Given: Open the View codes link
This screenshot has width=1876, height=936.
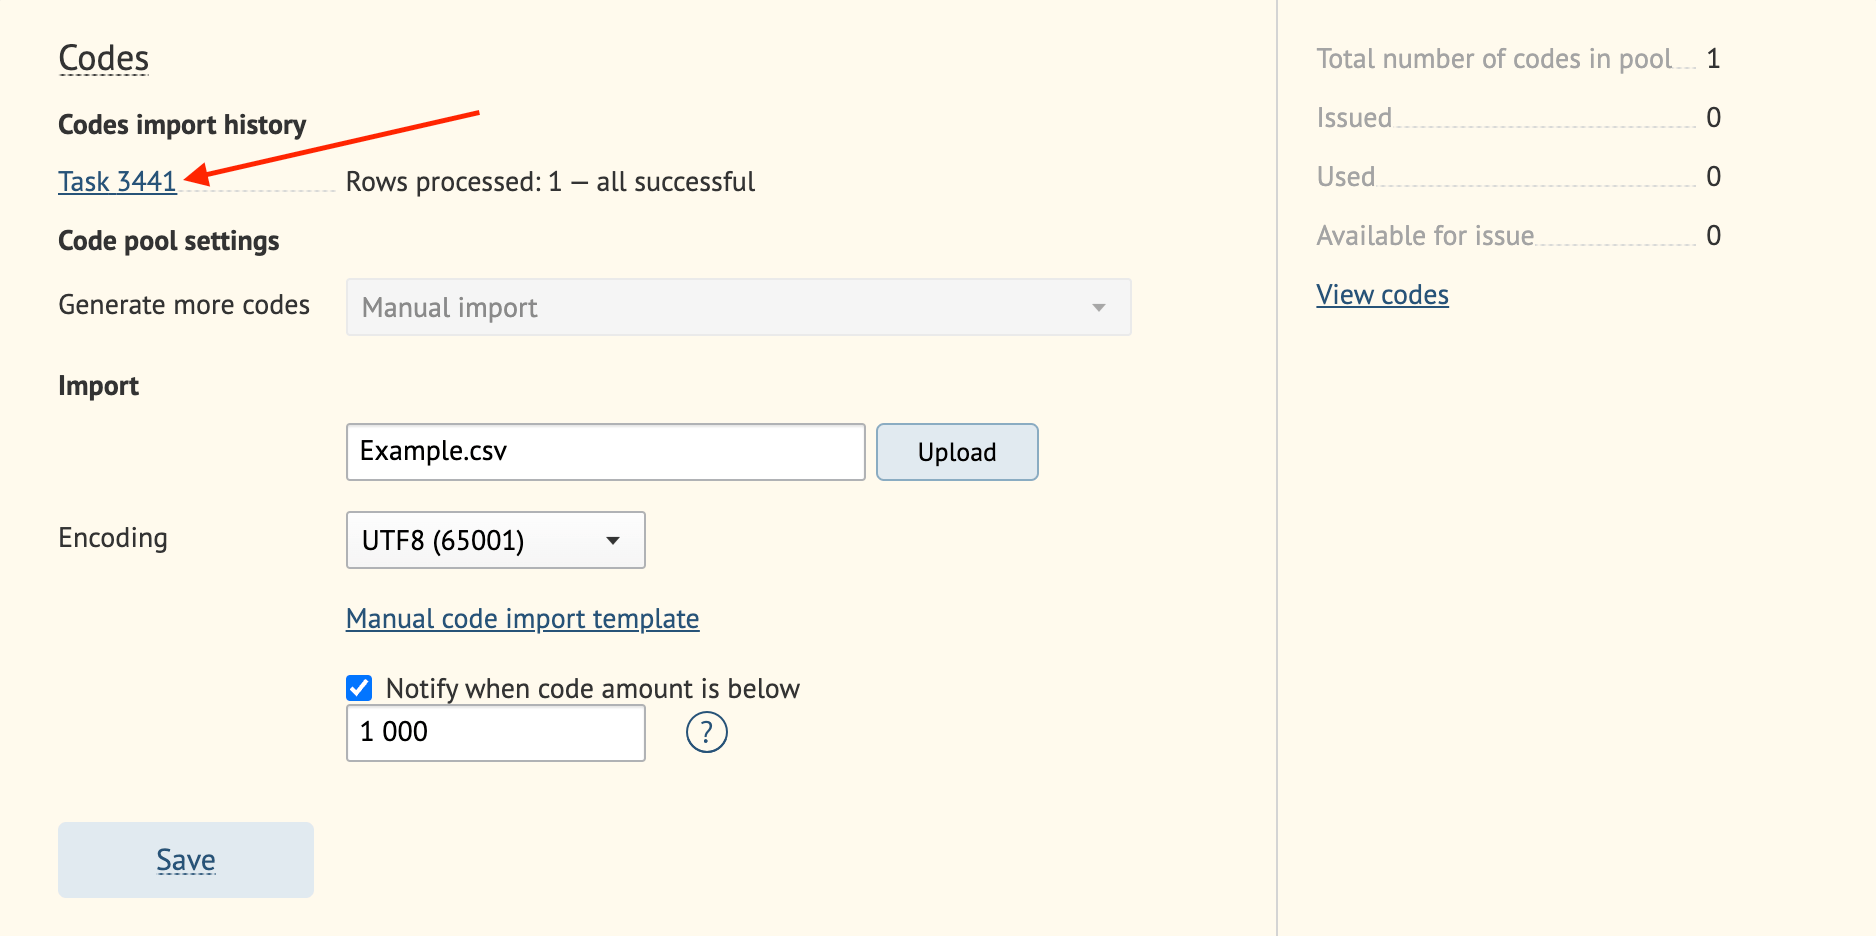Looking at the screenshot, I should [x=1382, y=295].
